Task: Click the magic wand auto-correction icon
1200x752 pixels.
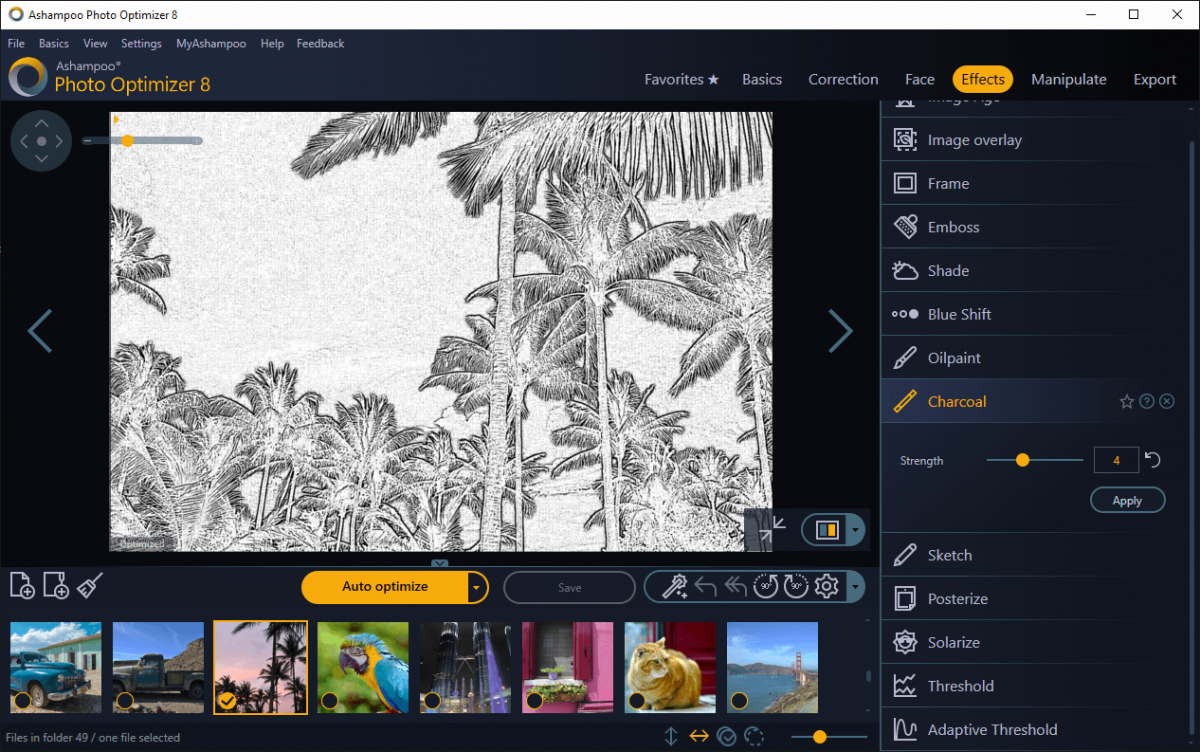Action: 675,587
